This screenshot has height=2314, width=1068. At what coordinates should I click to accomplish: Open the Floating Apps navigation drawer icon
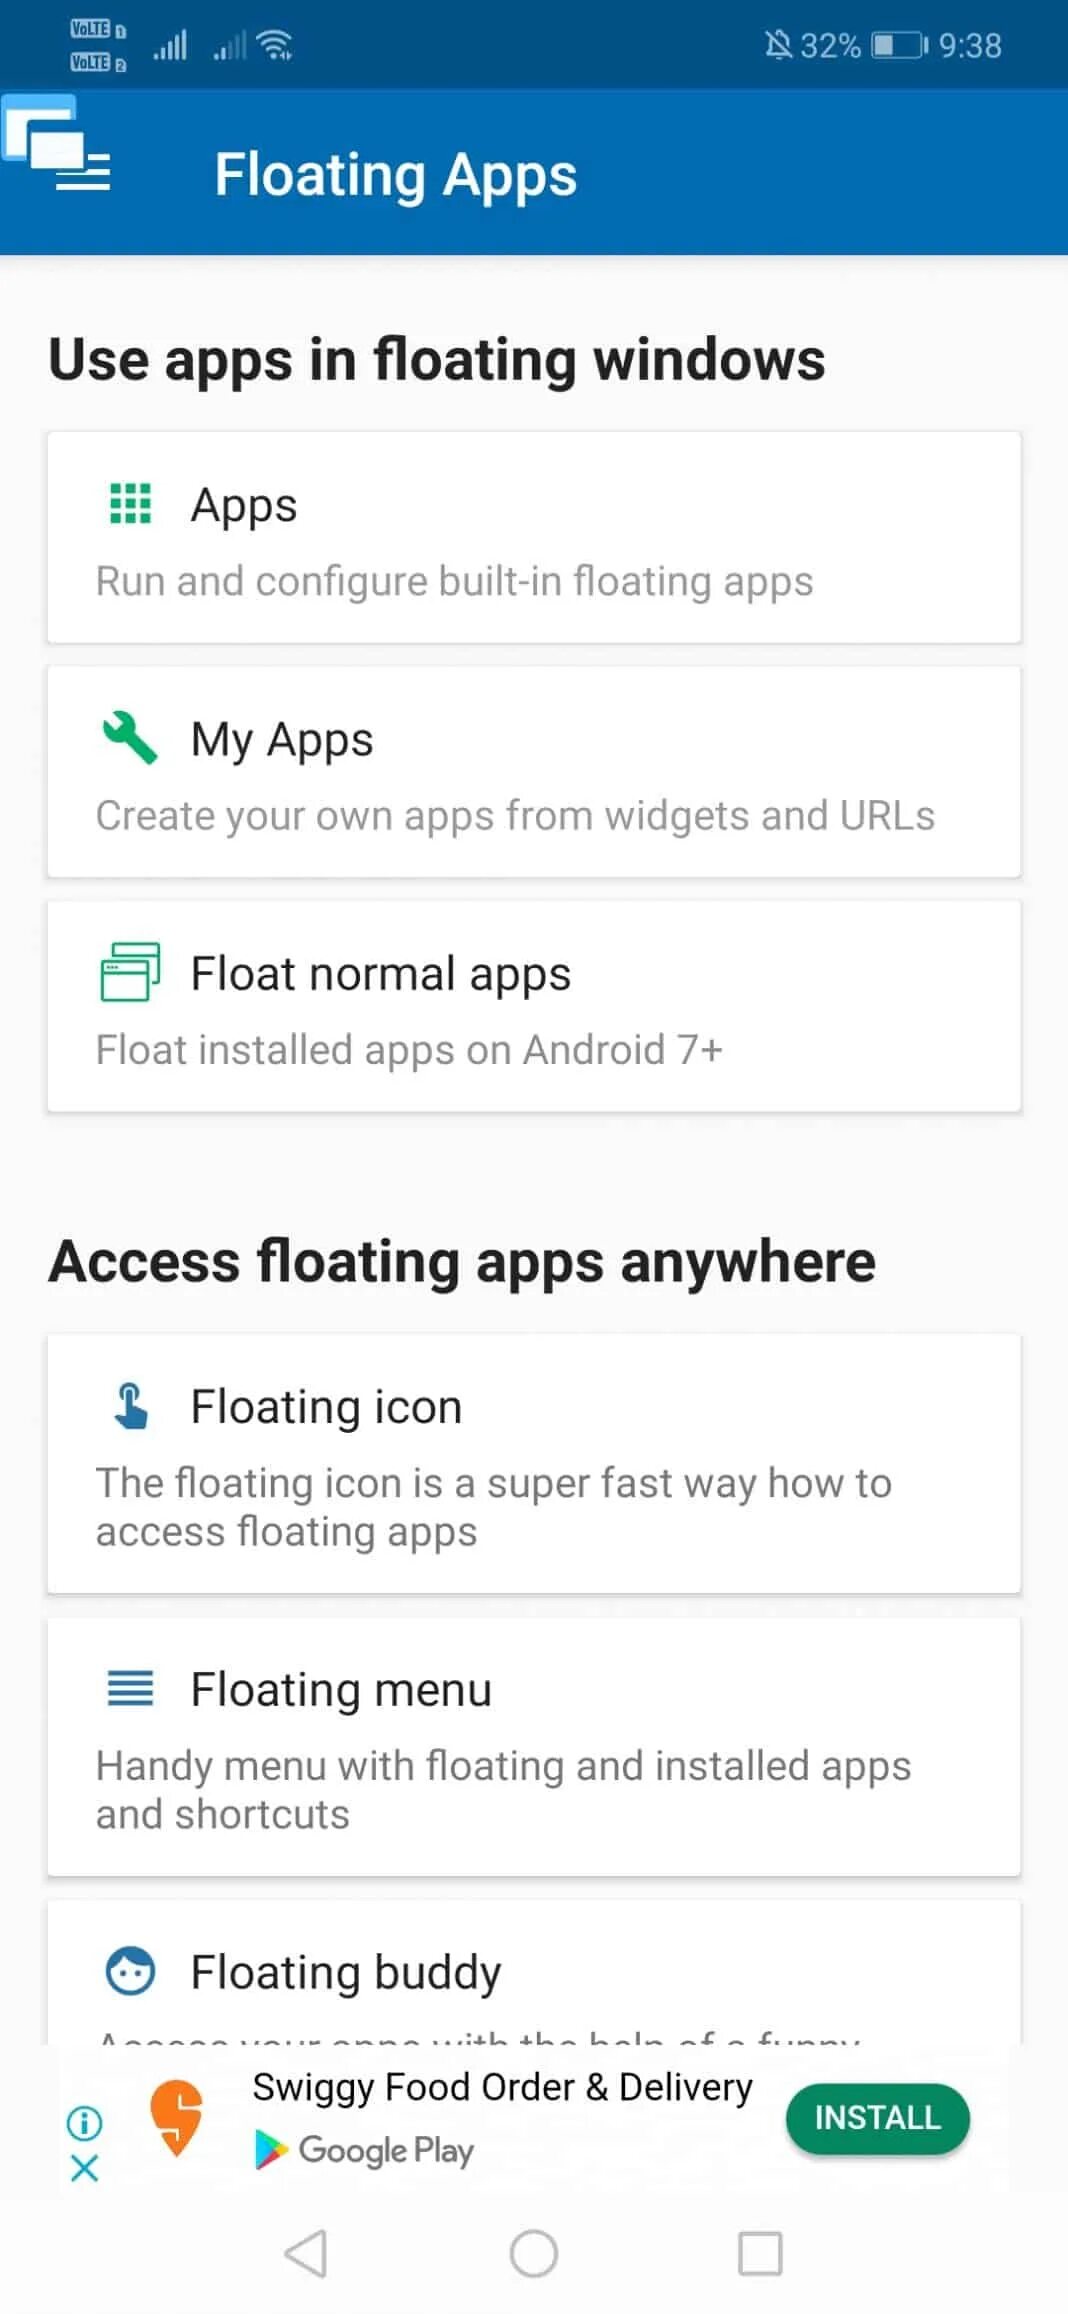(58, 146)
